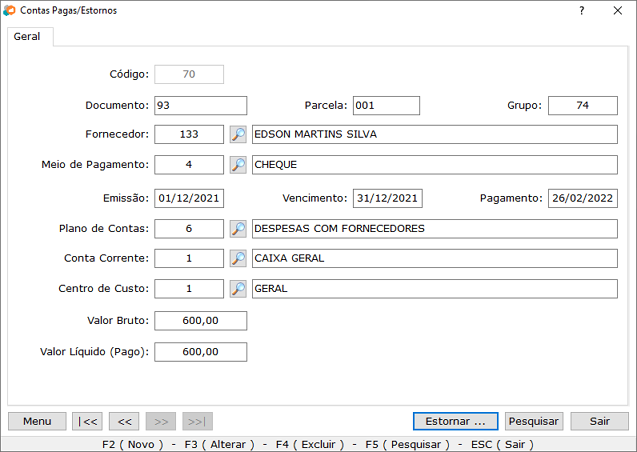
Task: Exit using the Sair button
Action: coord(599,421)
